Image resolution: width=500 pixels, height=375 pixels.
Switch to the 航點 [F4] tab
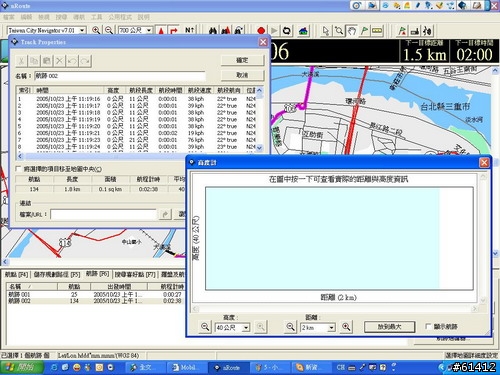click(x=16, y=274)
